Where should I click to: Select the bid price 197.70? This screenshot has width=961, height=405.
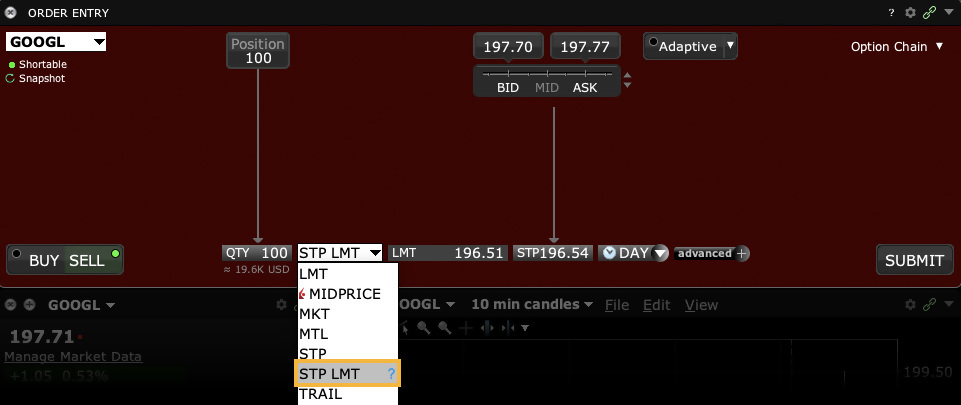click(507, 47)
